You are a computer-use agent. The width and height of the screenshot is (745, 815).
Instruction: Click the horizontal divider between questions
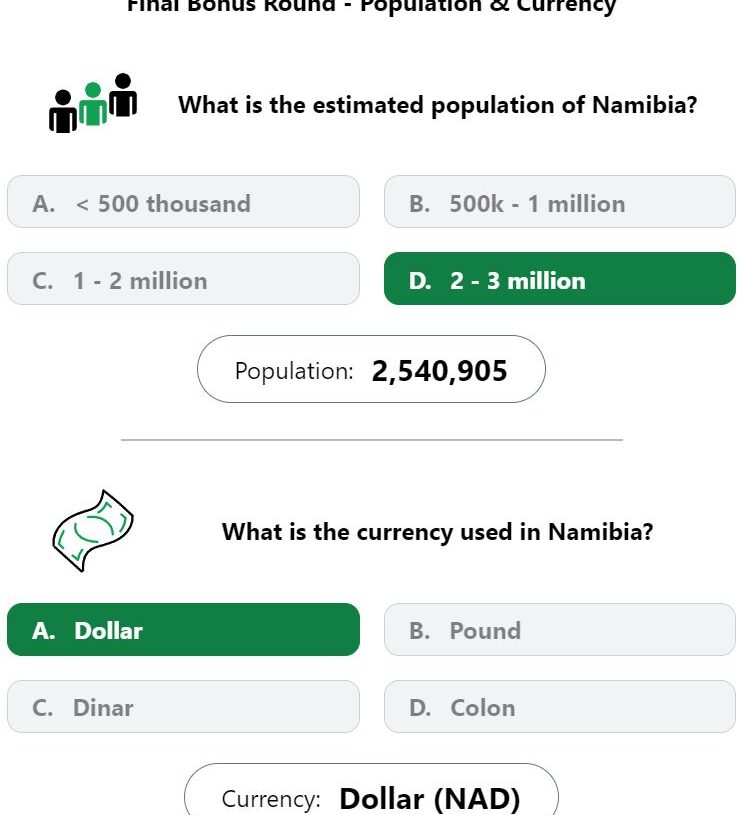371,439
